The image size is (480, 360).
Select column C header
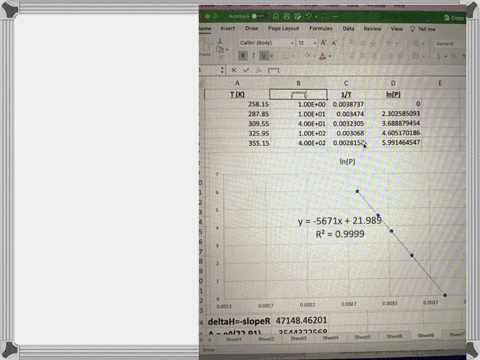346,83
